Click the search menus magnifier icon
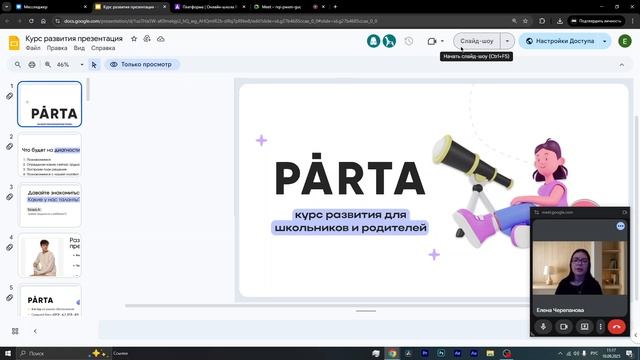The width and height of the screenshot is (640, 360). (x=18, y=64)
